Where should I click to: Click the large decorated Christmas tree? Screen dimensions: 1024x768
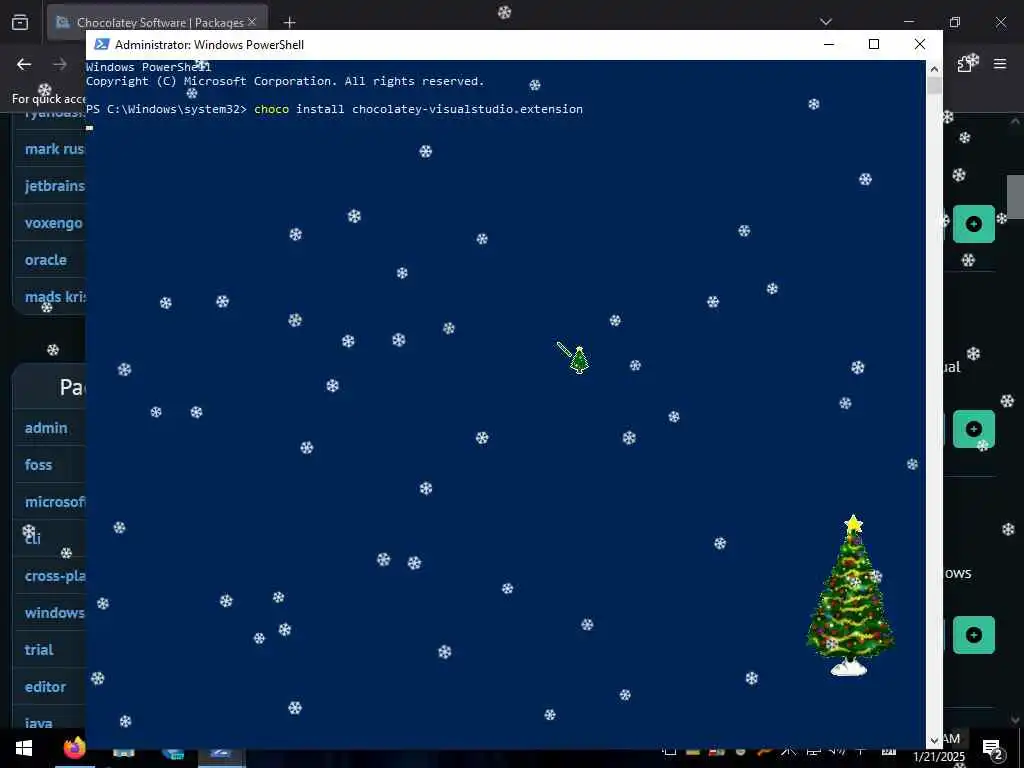(850, 595)
